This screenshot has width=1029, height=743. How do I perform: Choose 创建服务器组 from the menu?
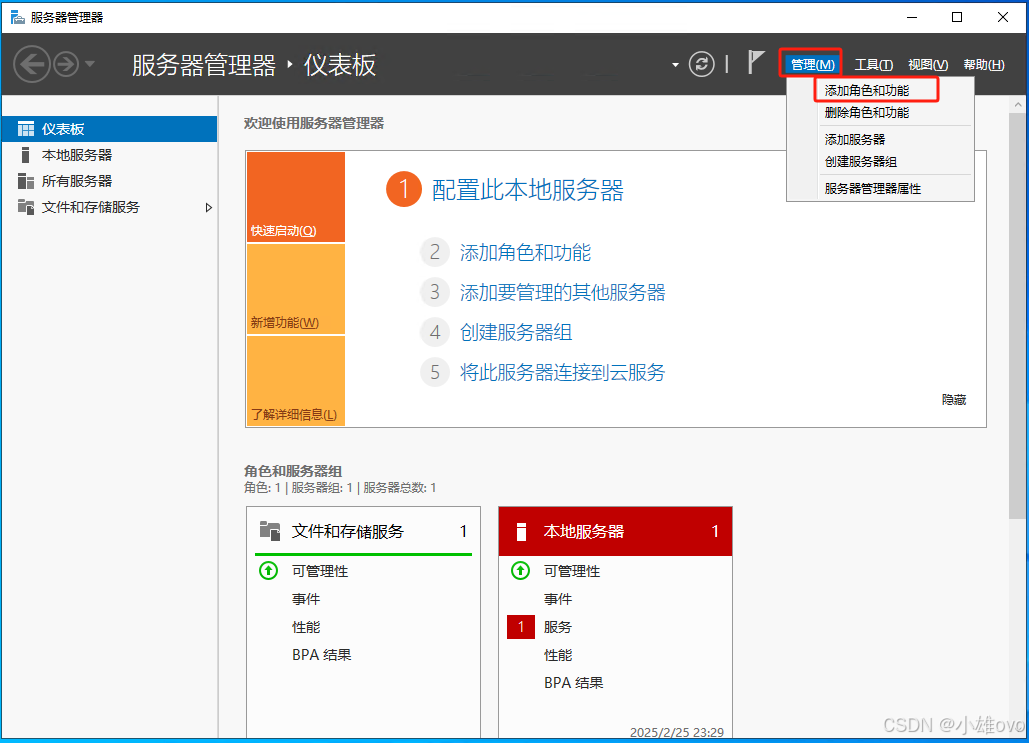(x=860, y=161)
